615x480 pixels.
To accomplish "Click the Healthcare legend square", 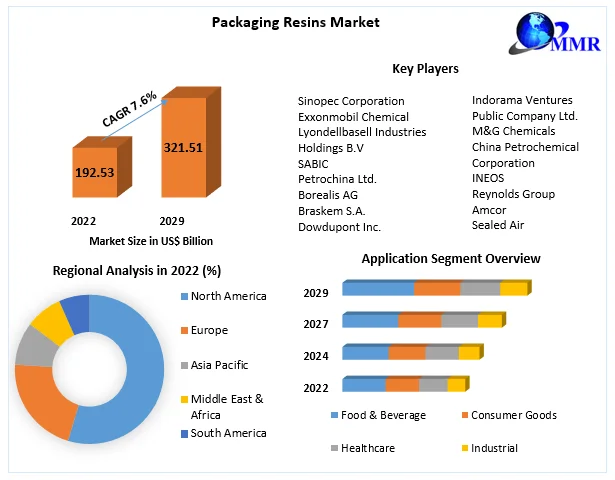I will click(x=333, y=448).
